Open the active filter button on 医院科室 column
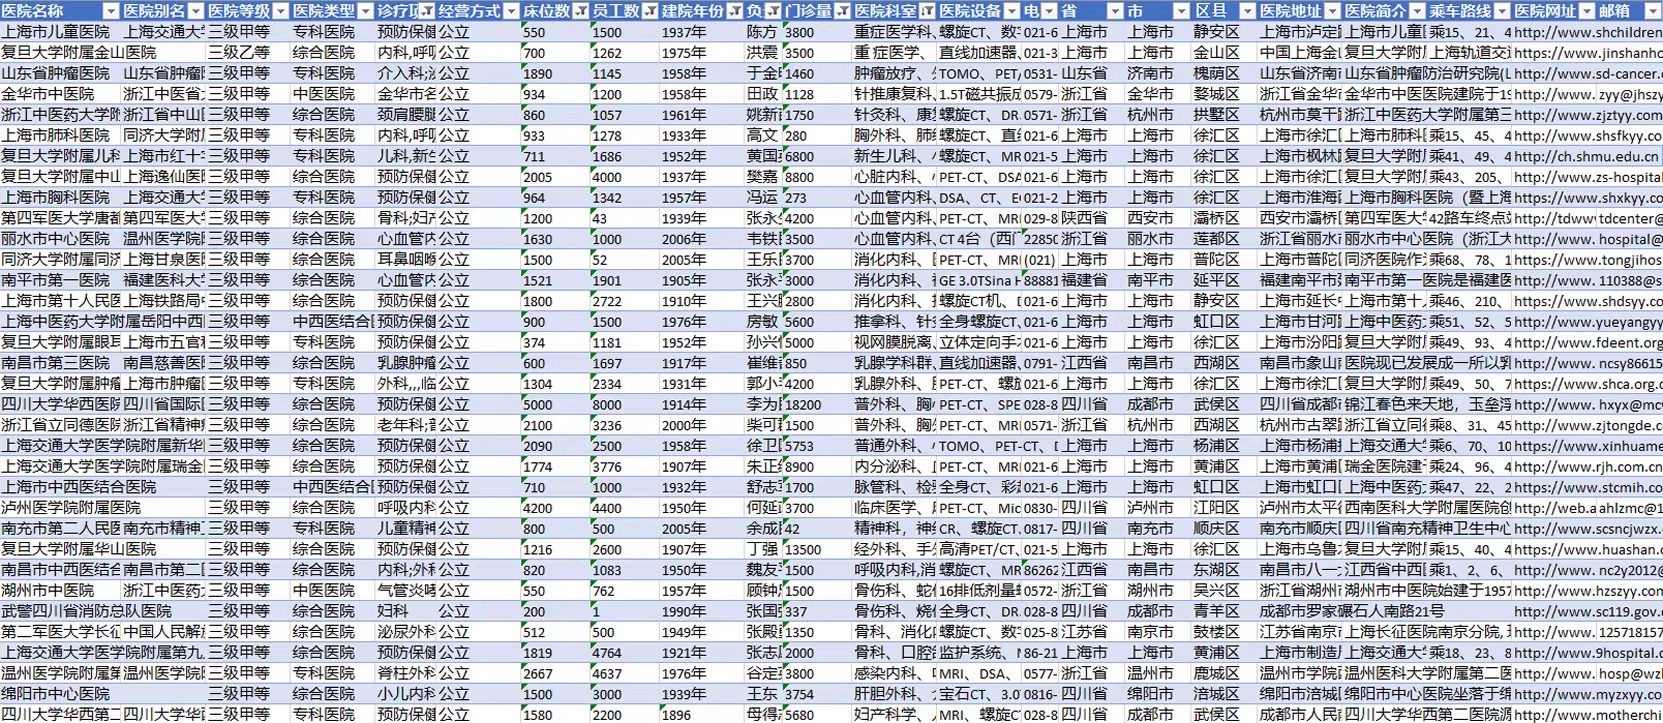This screenshot has width=1663, height=723. [x=927, y=11]
